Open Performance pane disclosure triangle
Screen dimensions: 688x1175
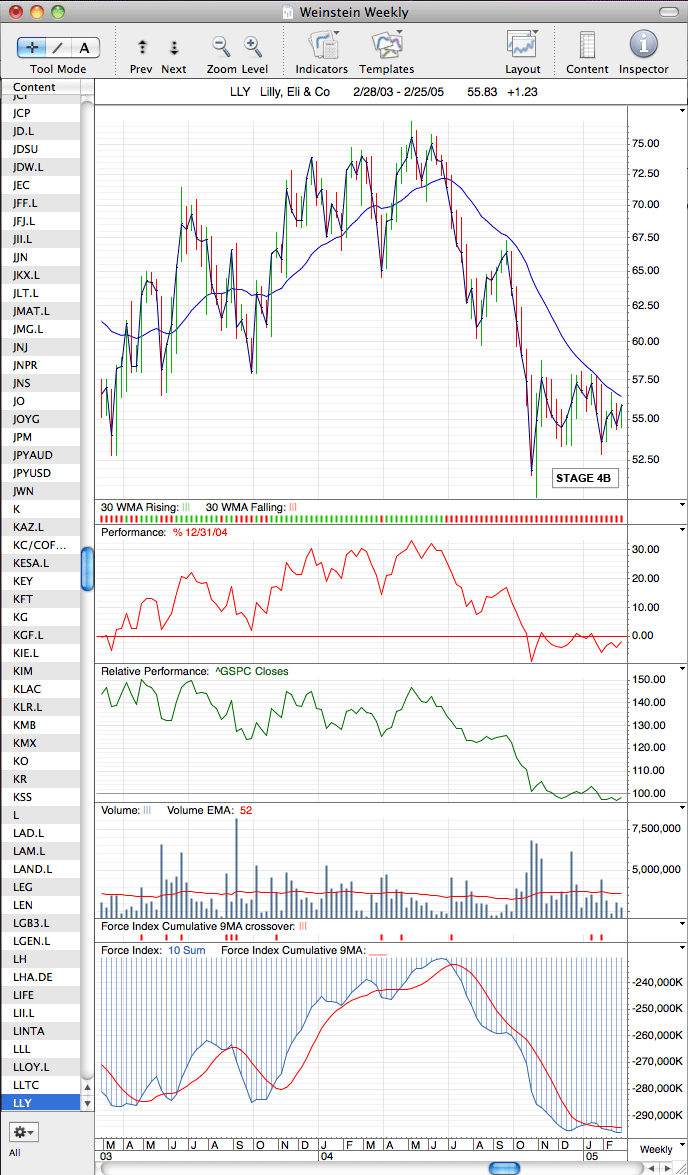coord(681,530)
